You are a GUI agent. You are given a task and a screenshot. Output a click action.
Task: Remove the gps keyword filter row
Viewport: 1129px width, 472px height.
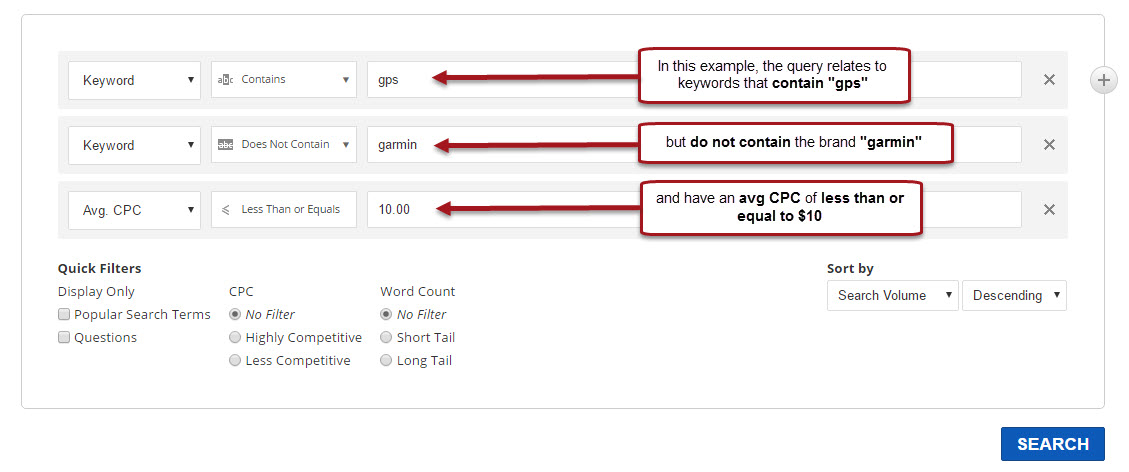tap(1049, 80)
